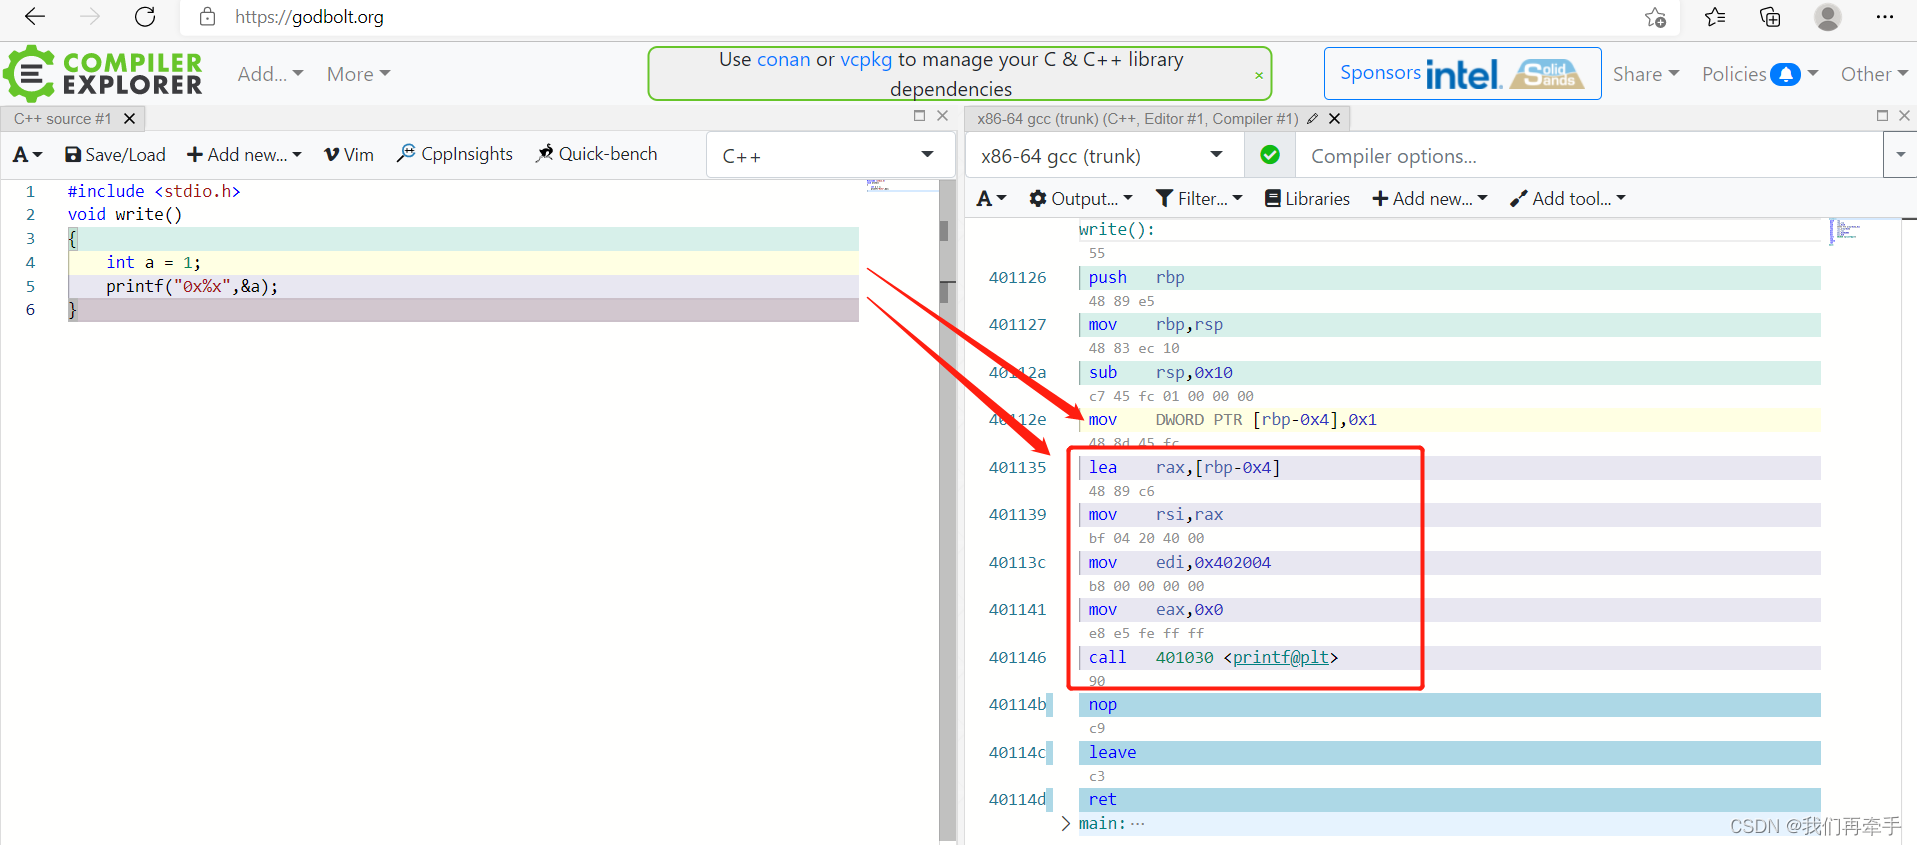Click the Compiler Explorer logo
Image resolution: width=1917 pixels, height=845 pixels.
click(x=103, y=74)
